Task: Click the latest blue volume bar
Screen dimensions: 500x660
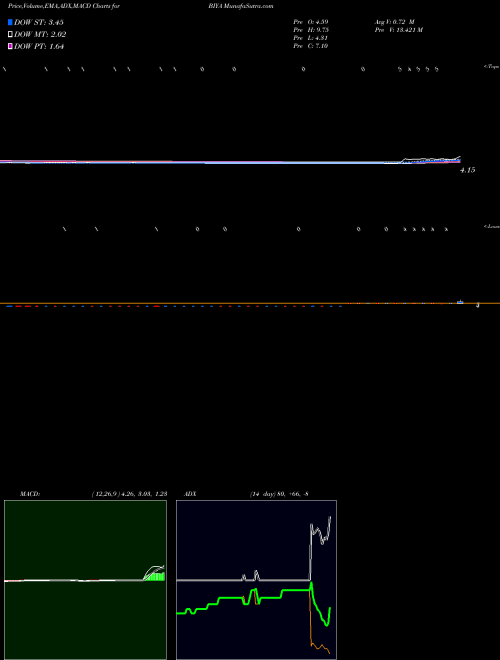Action: pyautogui.click(x=460, y=302)
